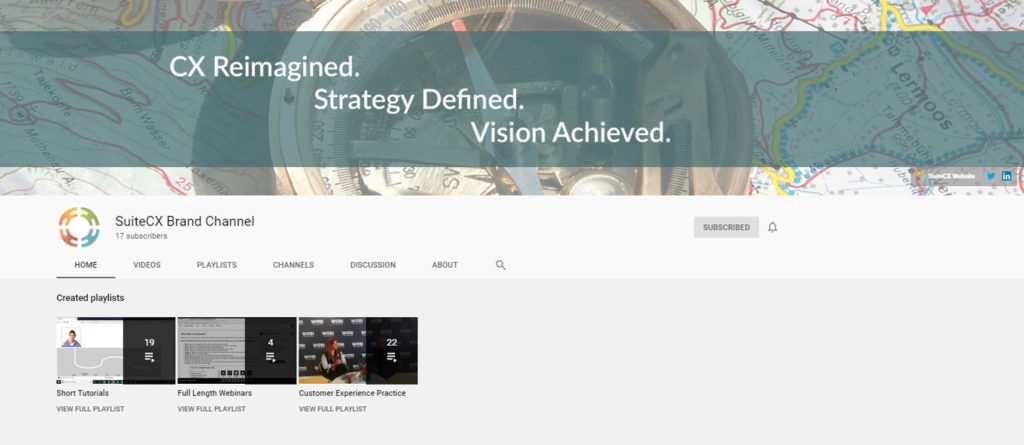Click the playlist icon on Short Tutorials
Screen dimensions: 1024x445
pos(149,357)
